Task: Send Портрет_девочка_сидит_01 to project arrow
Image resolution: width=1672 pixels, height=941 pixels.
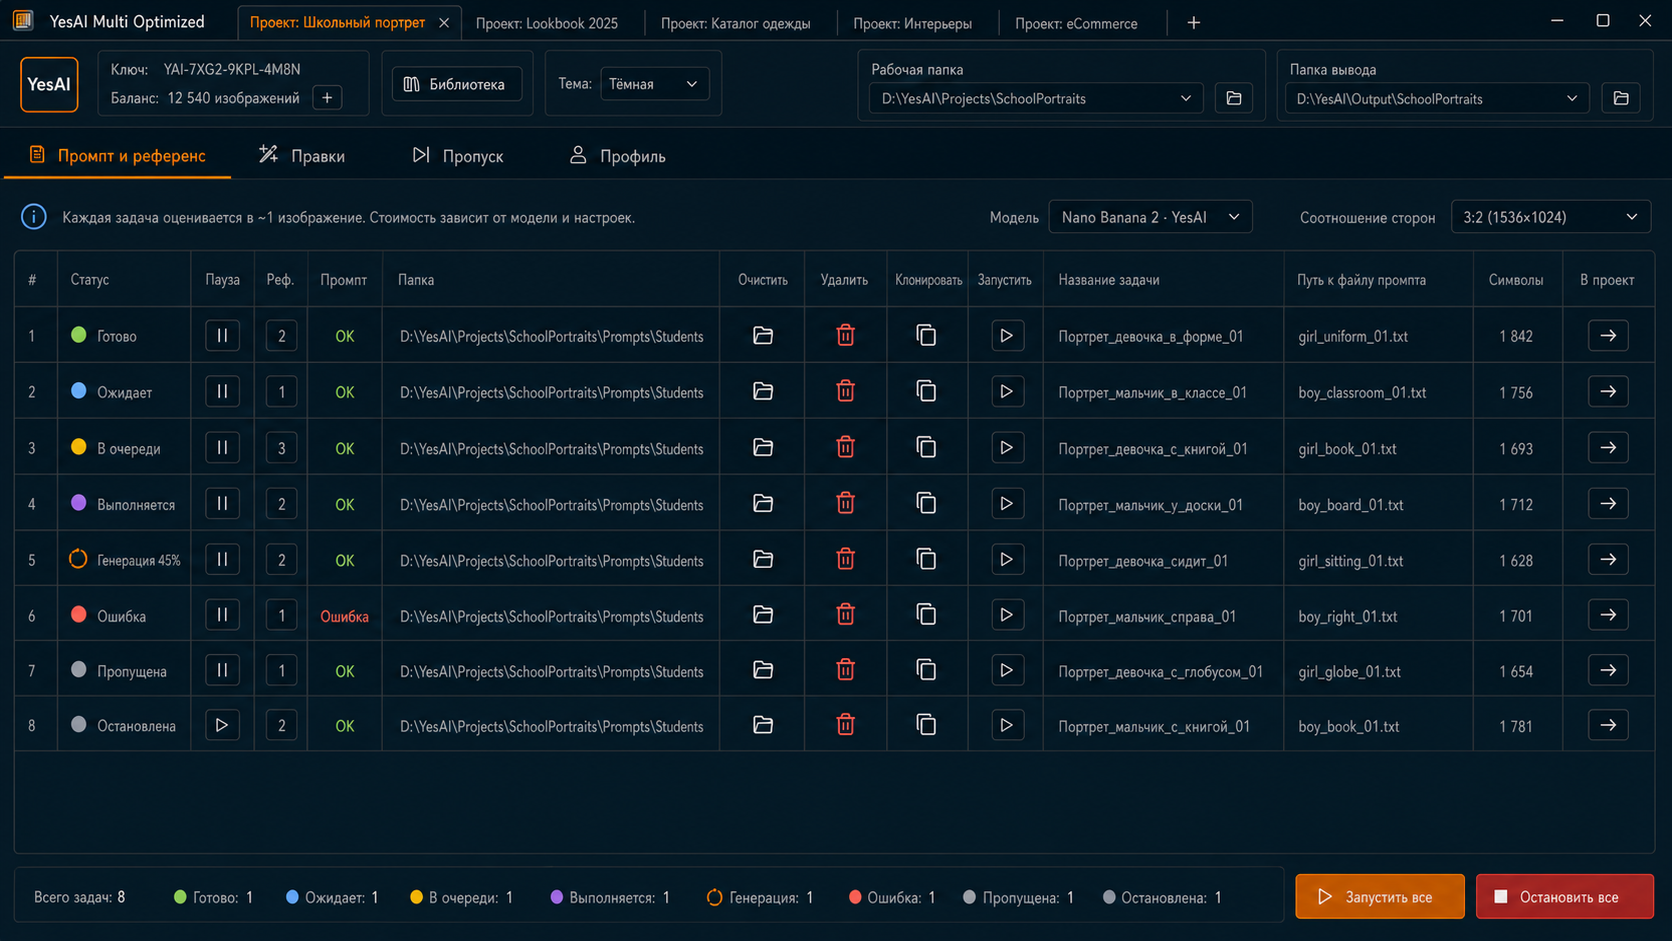Action: (1608, 560)
